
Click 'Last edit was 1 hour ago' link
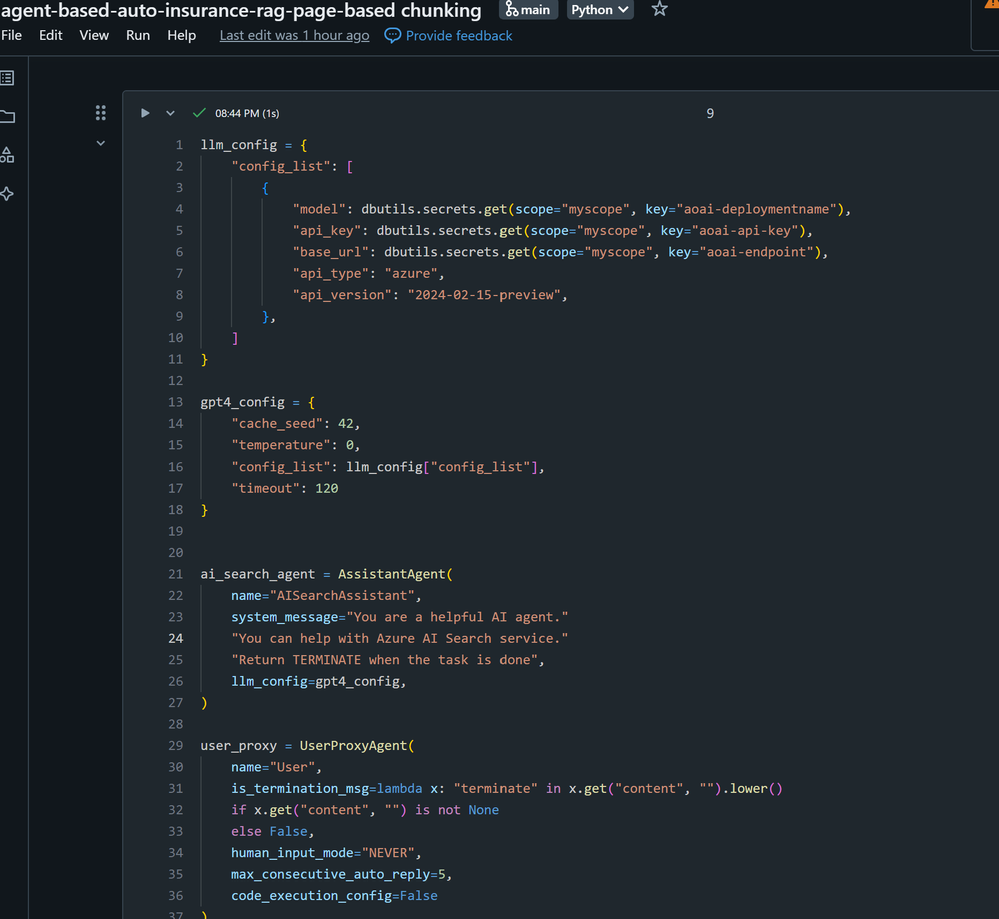(x=294, y=36)
